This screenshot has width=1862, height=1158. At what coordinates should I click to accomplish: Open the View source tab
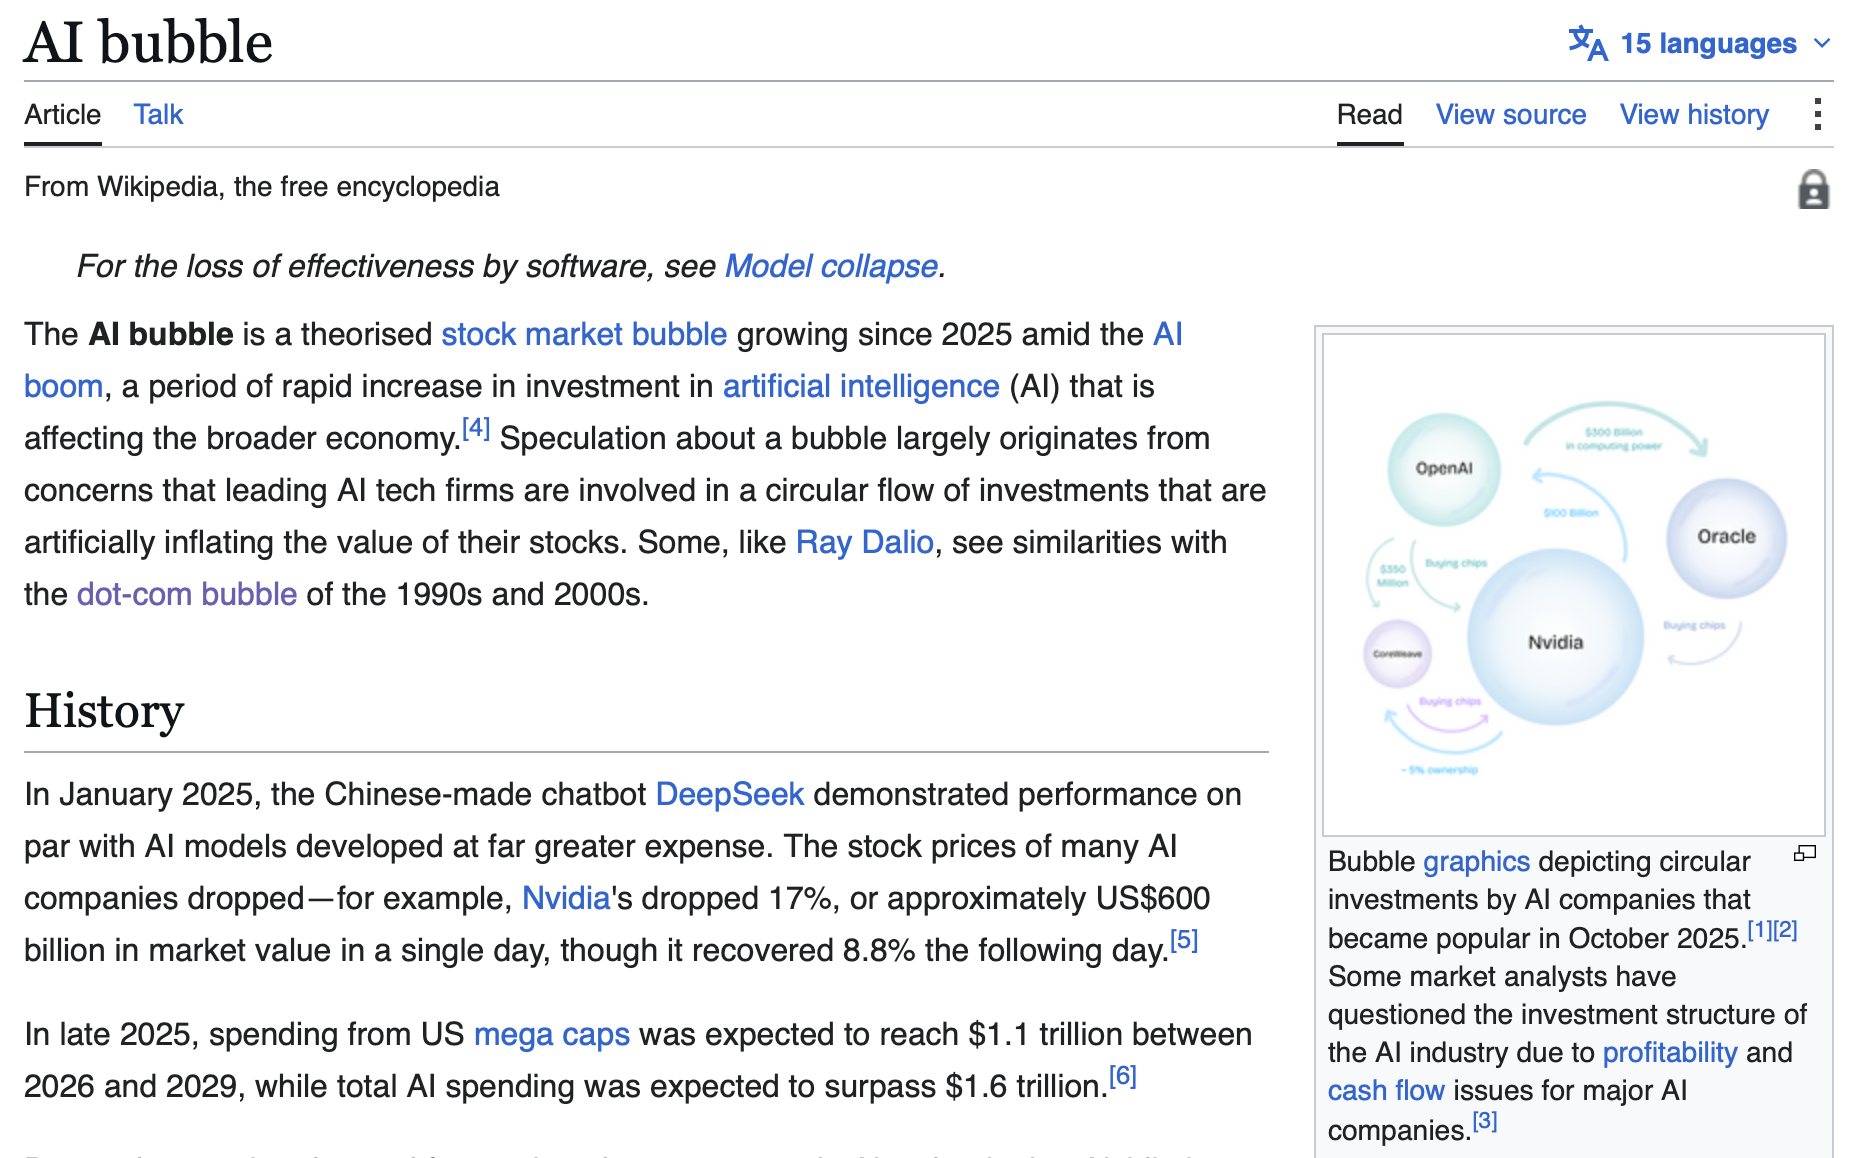(1510, 114)
